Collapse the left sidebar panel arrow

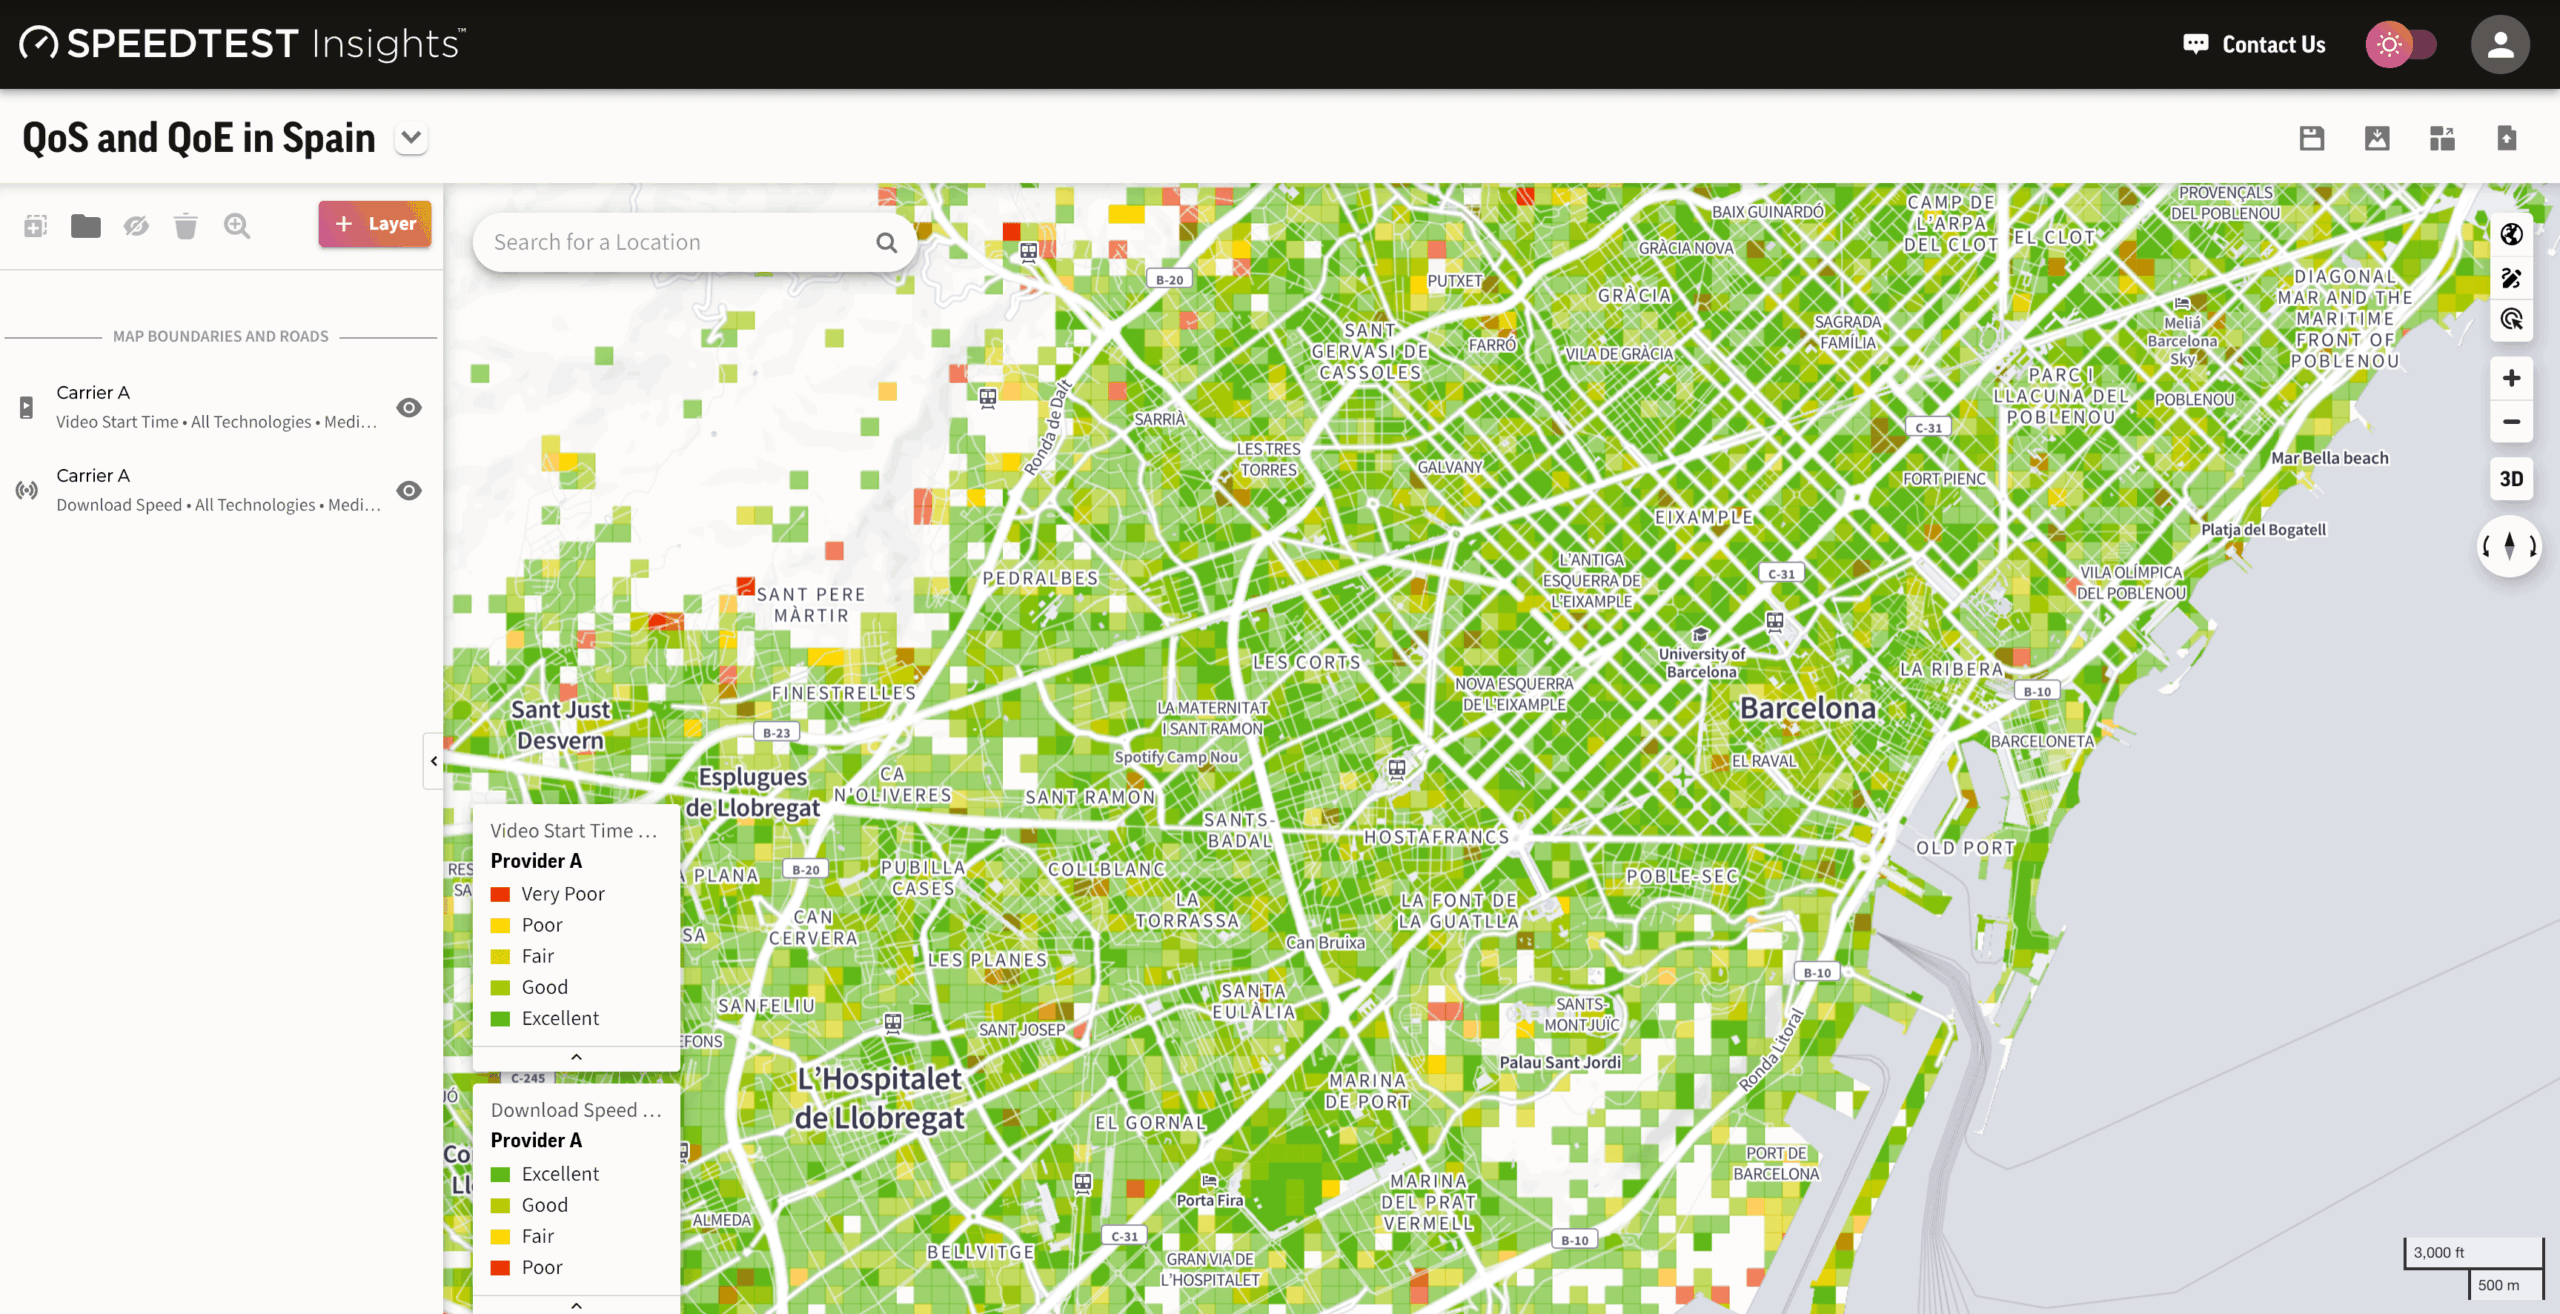[434, 761]
